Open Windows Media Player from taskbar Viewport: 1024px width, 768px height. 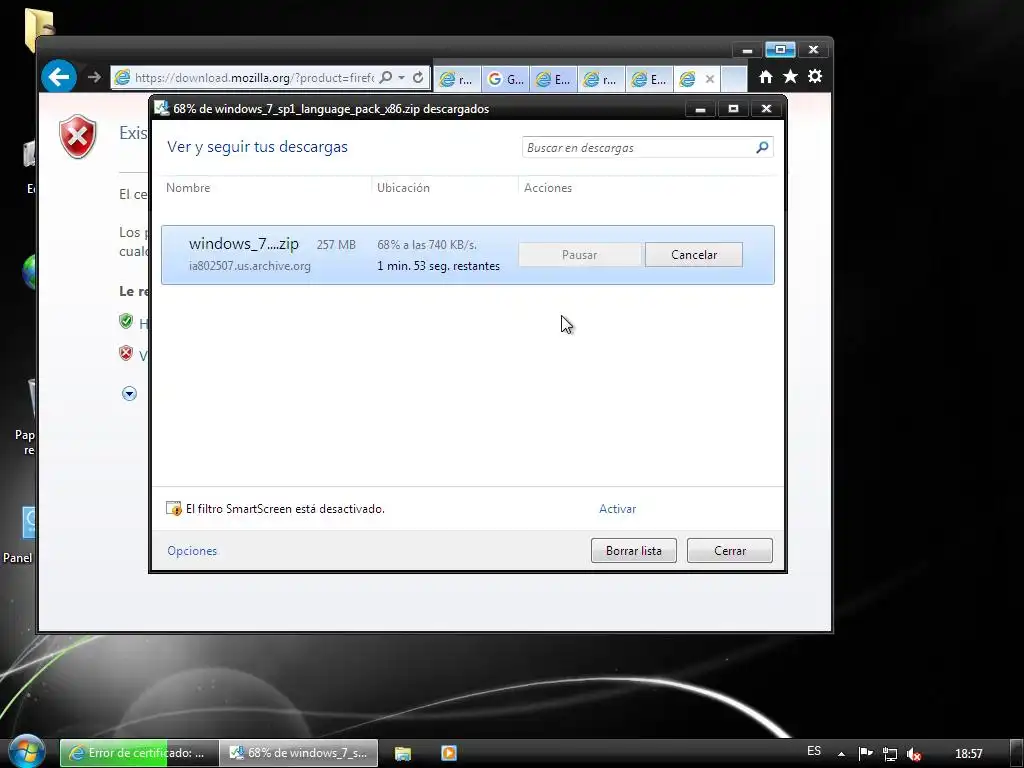[x=449, y=753]
